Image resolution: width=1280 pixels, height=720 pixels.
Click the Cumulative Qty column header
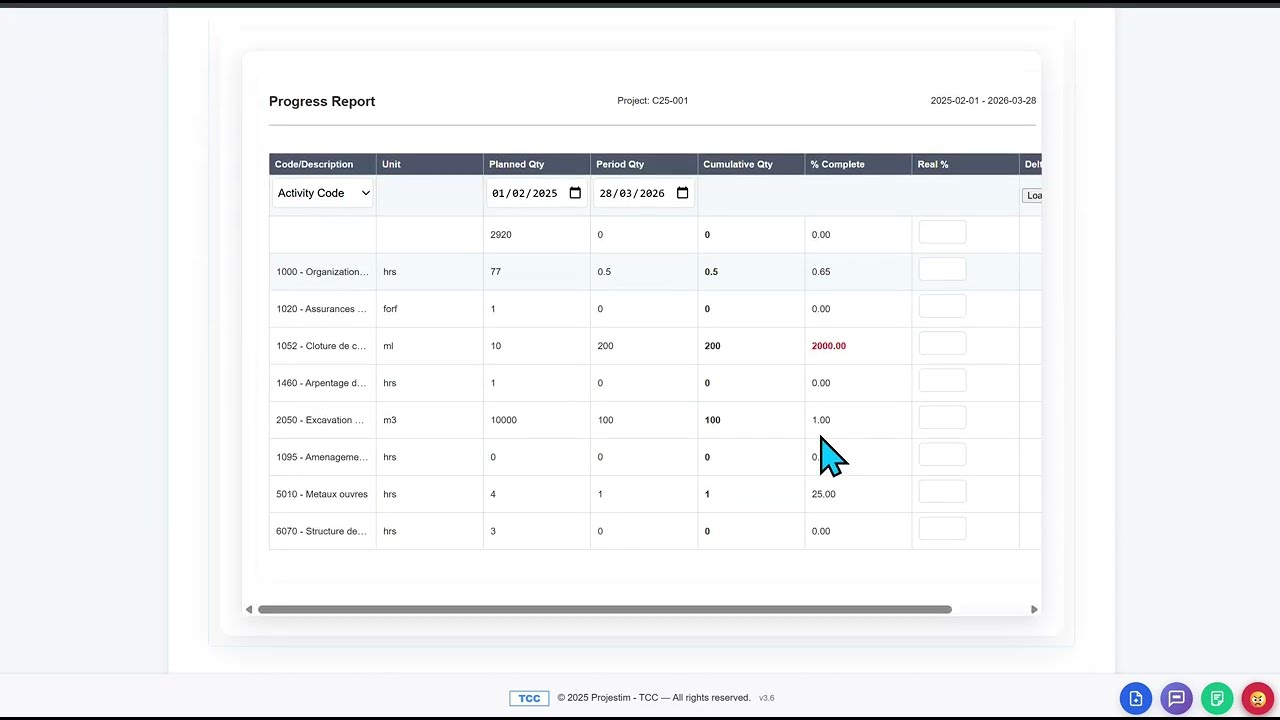[x=750, y=164]
